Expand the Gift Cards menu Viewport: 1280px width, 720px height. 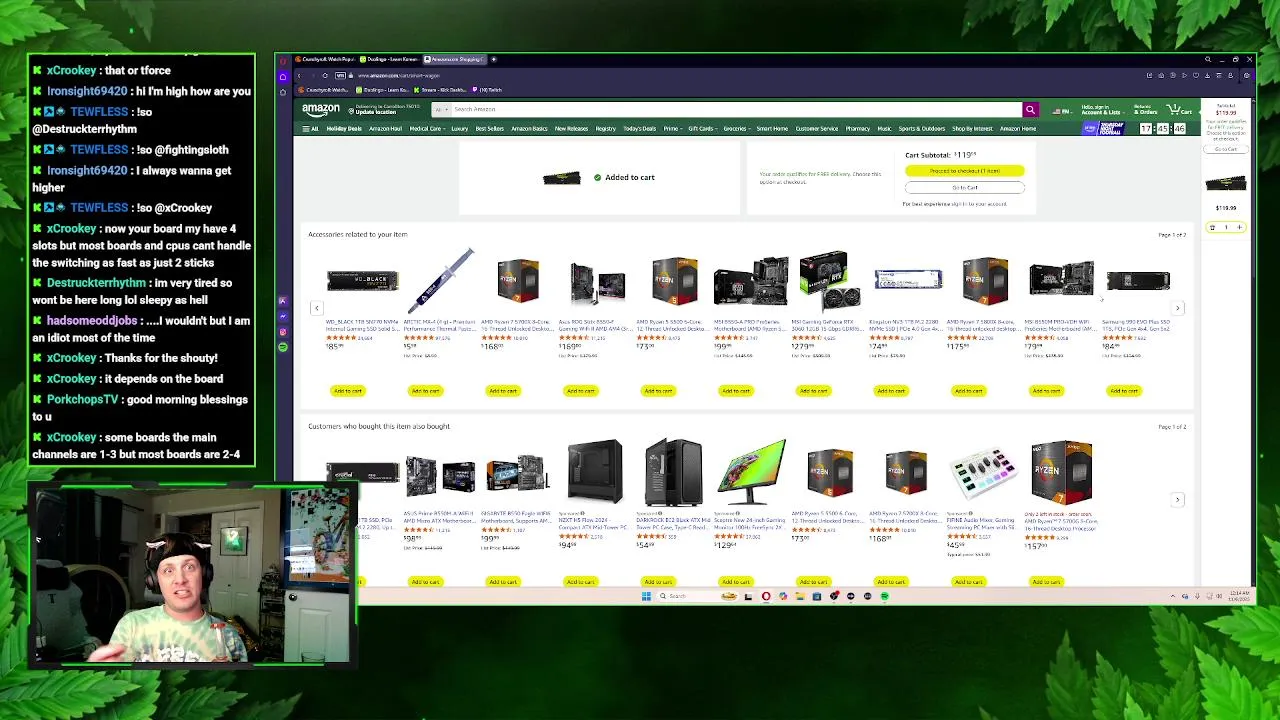pyautogui.click(x=701, y=129)
